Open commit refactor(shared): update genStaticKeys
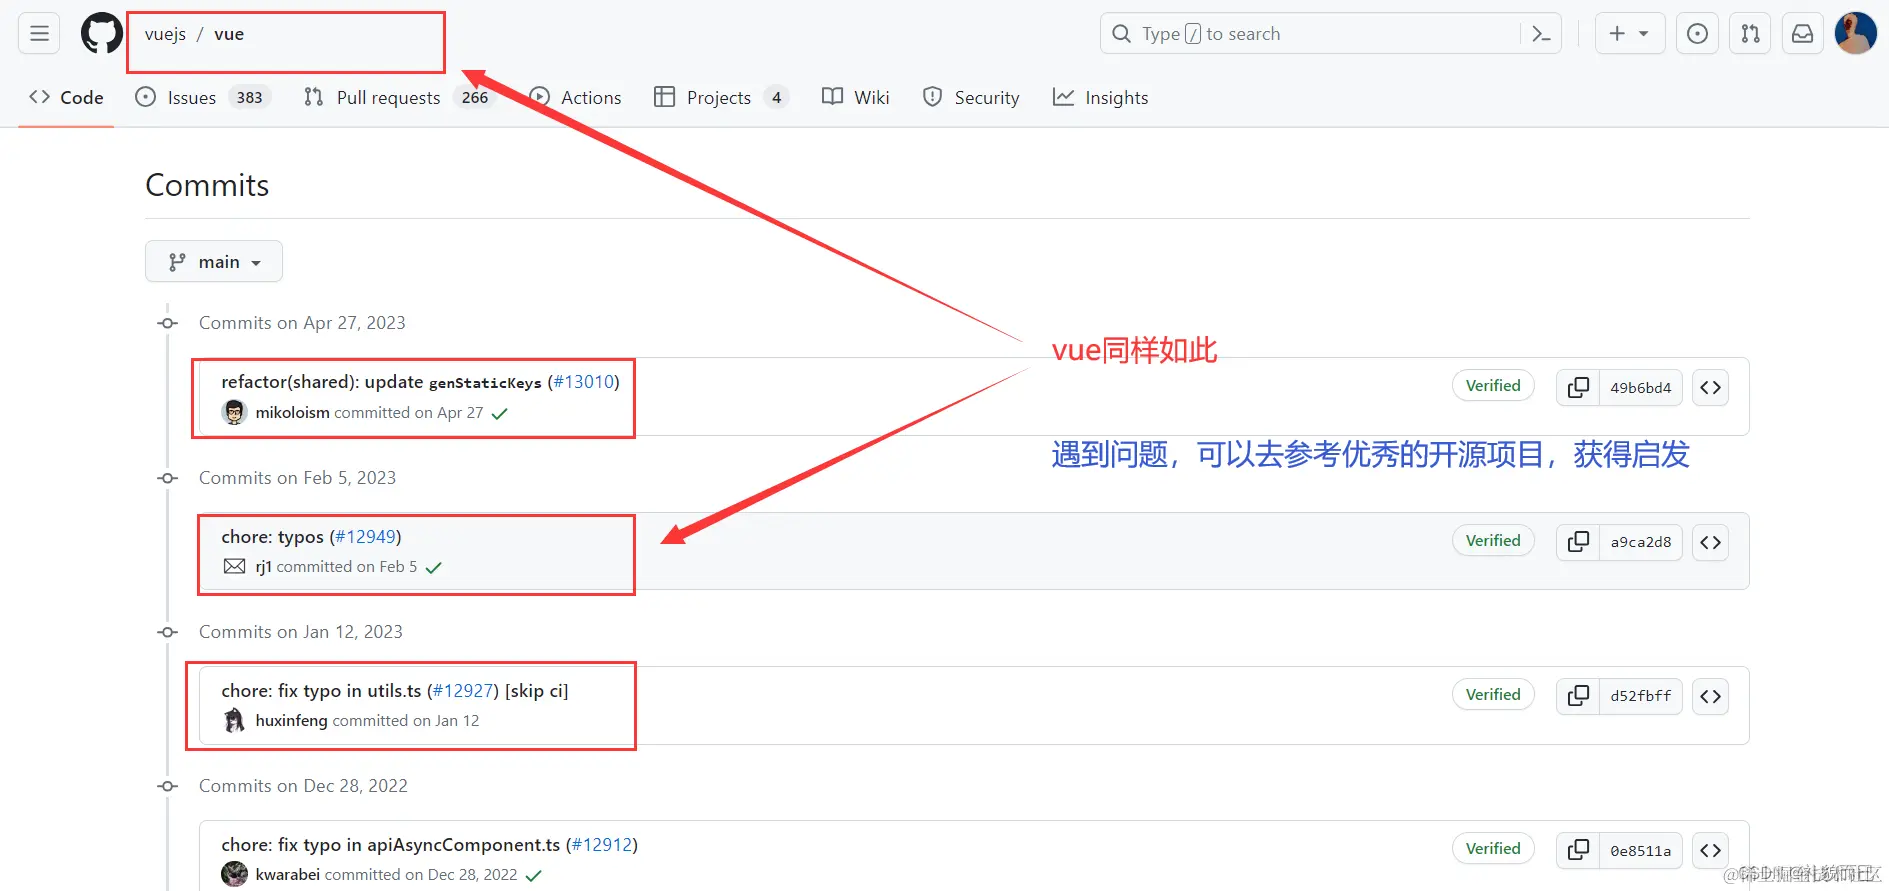Viewport: 1889px width, 891px height. pyautogui.click(x=381, y=382)
